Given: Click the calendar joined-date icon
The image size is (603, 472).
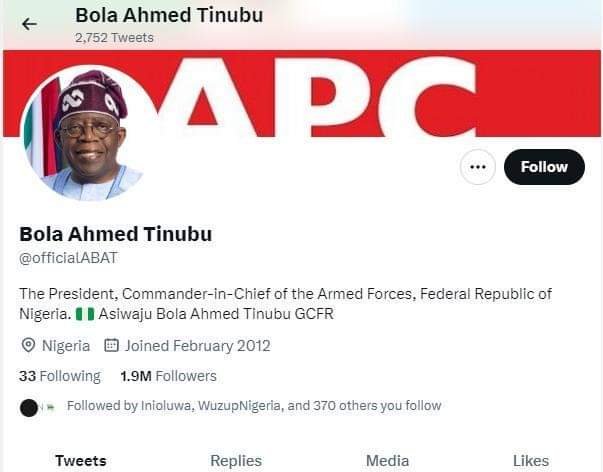Looking at the screenshot, I should [112, 346].
